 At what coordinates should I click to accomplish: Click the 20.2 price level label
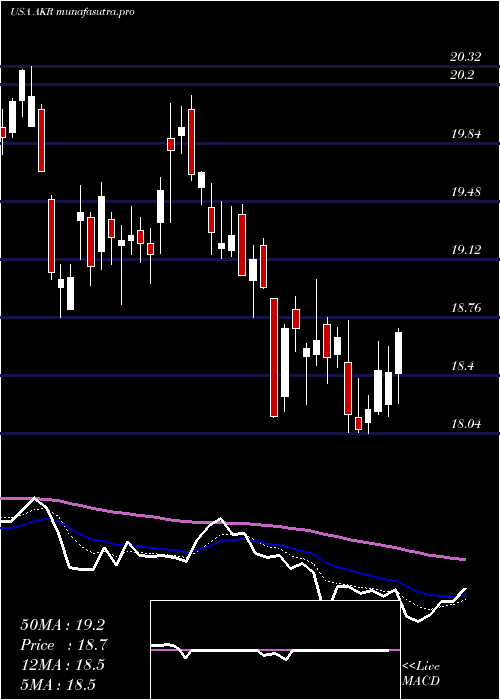462,75
